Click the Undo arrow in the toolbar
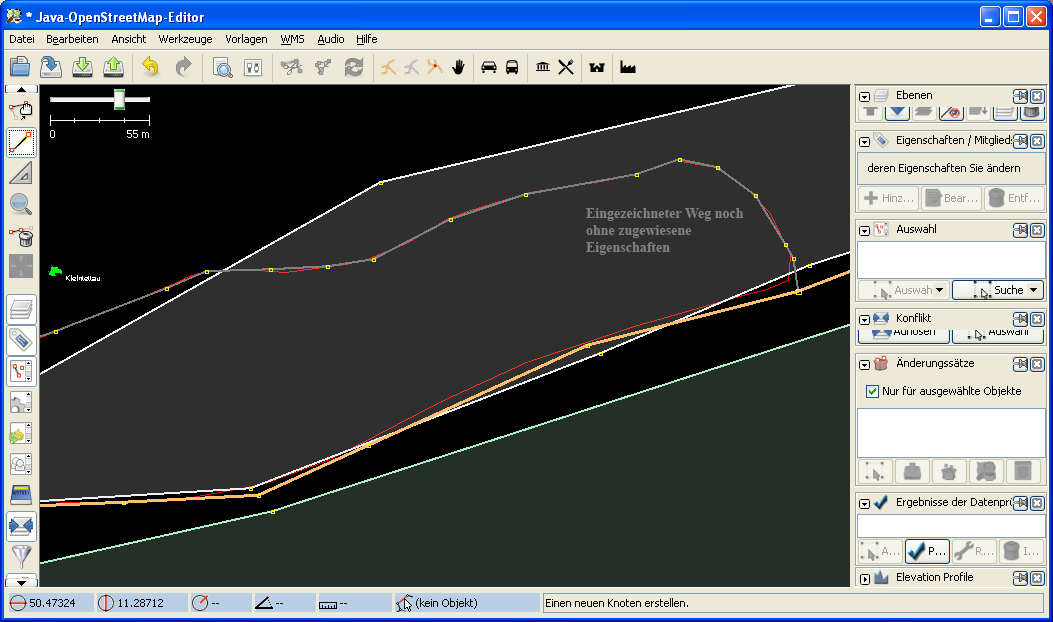1053x622 pixels. pos(150,67)
